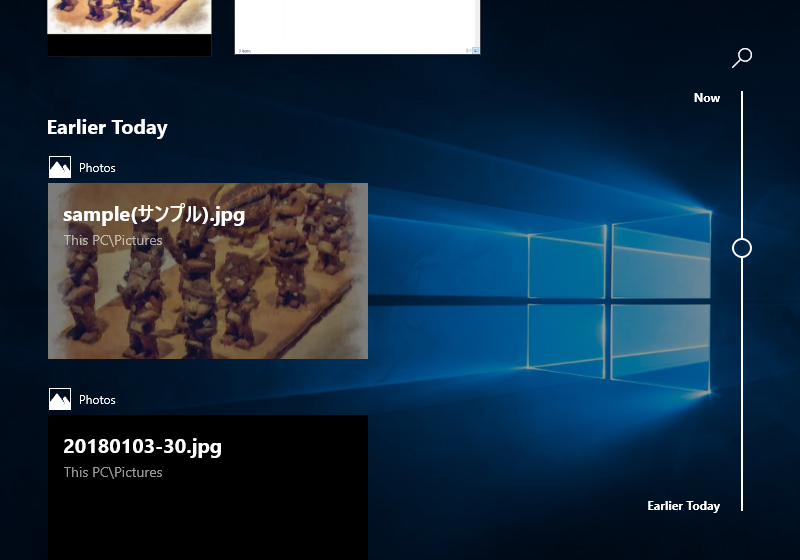Open the Timeline search magnifier

click(742, 58)
